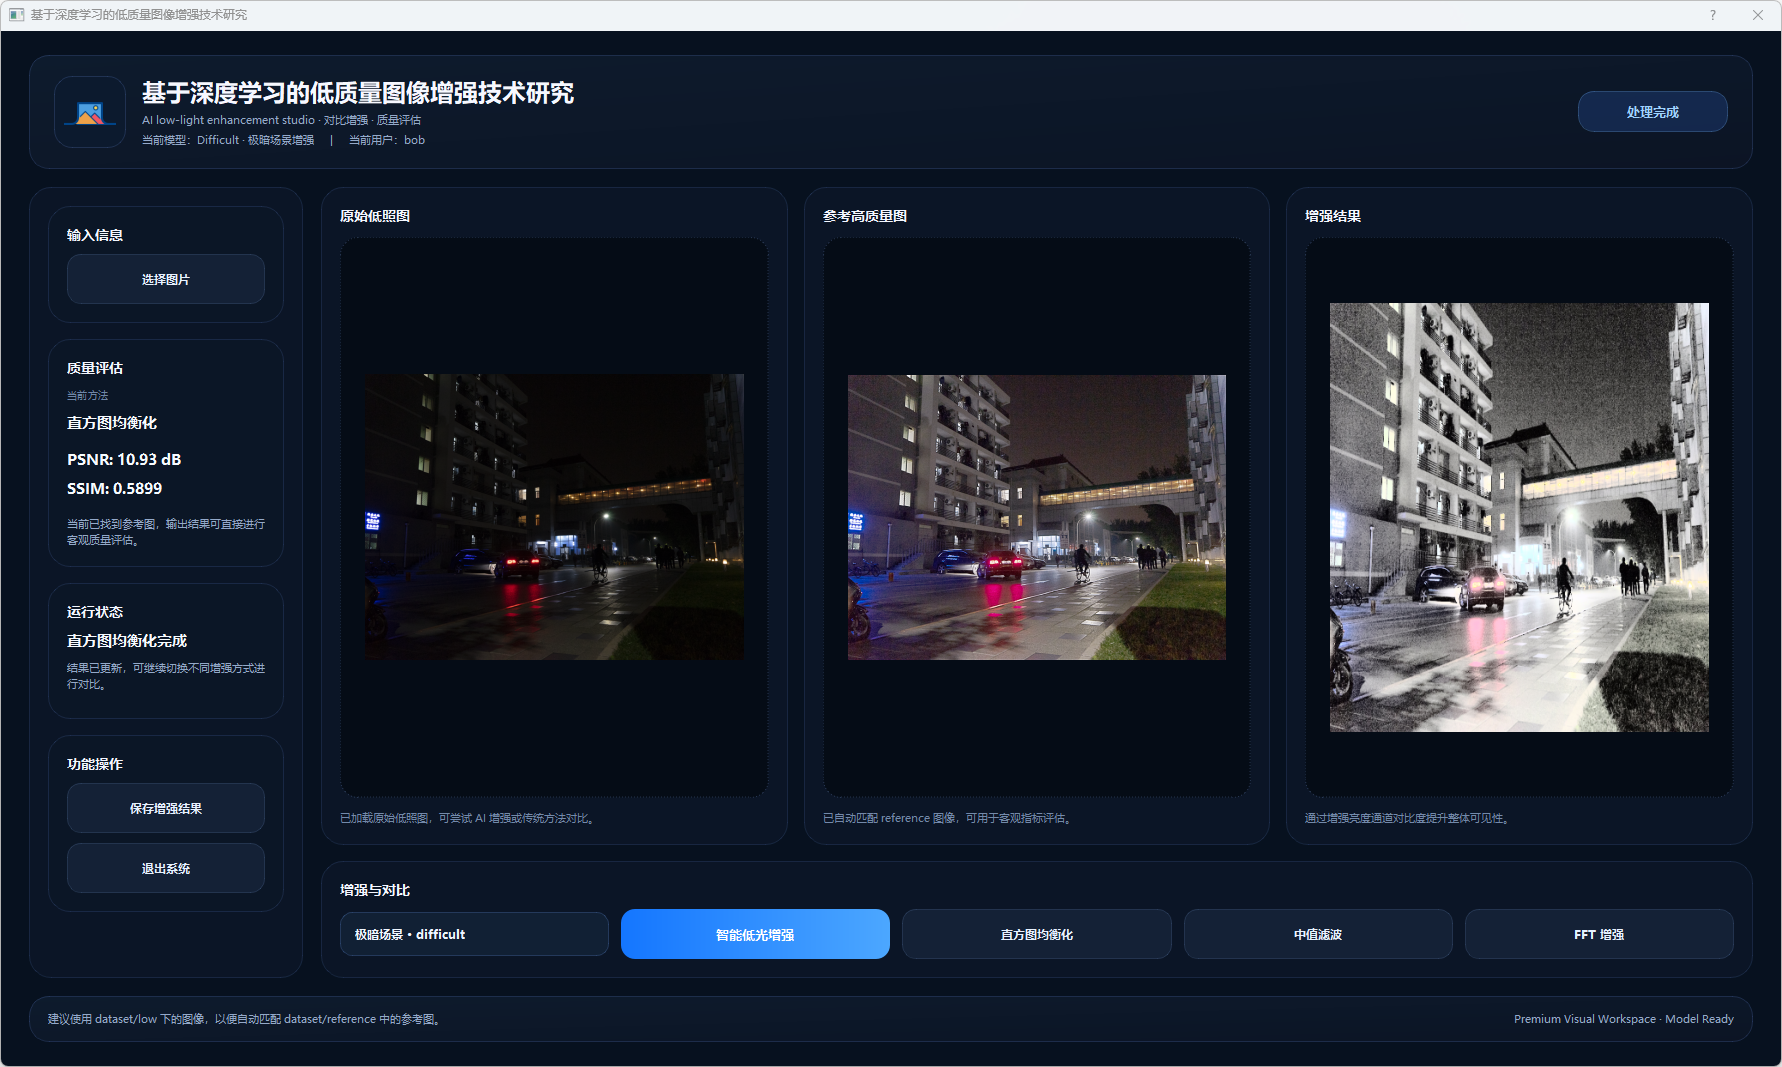The height and width of the screenshot is (1067, 1782).
Task: Click the PSNR 10.93 dB value
Action: pyautogui.click(x=124, y=460)
